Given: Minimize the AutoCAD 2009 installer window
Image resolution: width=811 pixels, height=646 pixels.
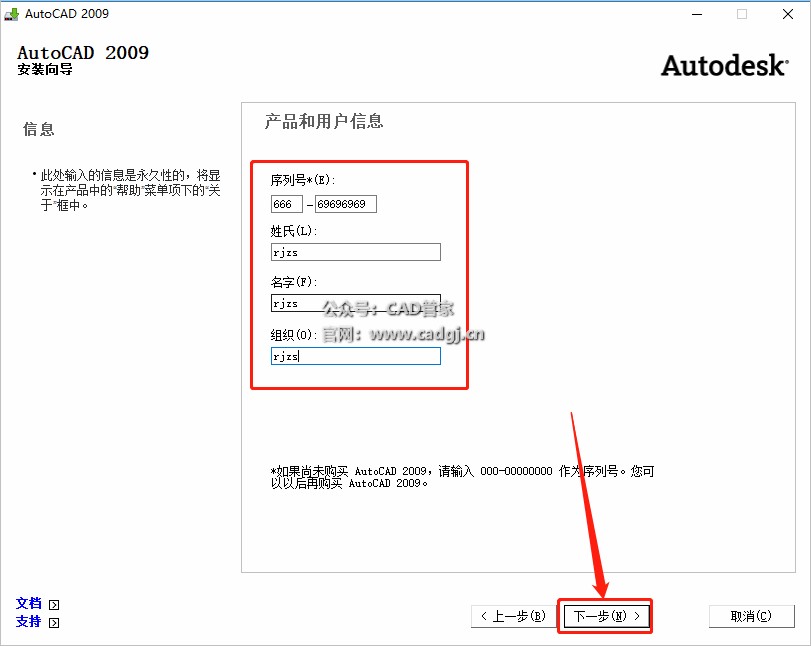Looking at the screenshot, I should click(697, 14).
